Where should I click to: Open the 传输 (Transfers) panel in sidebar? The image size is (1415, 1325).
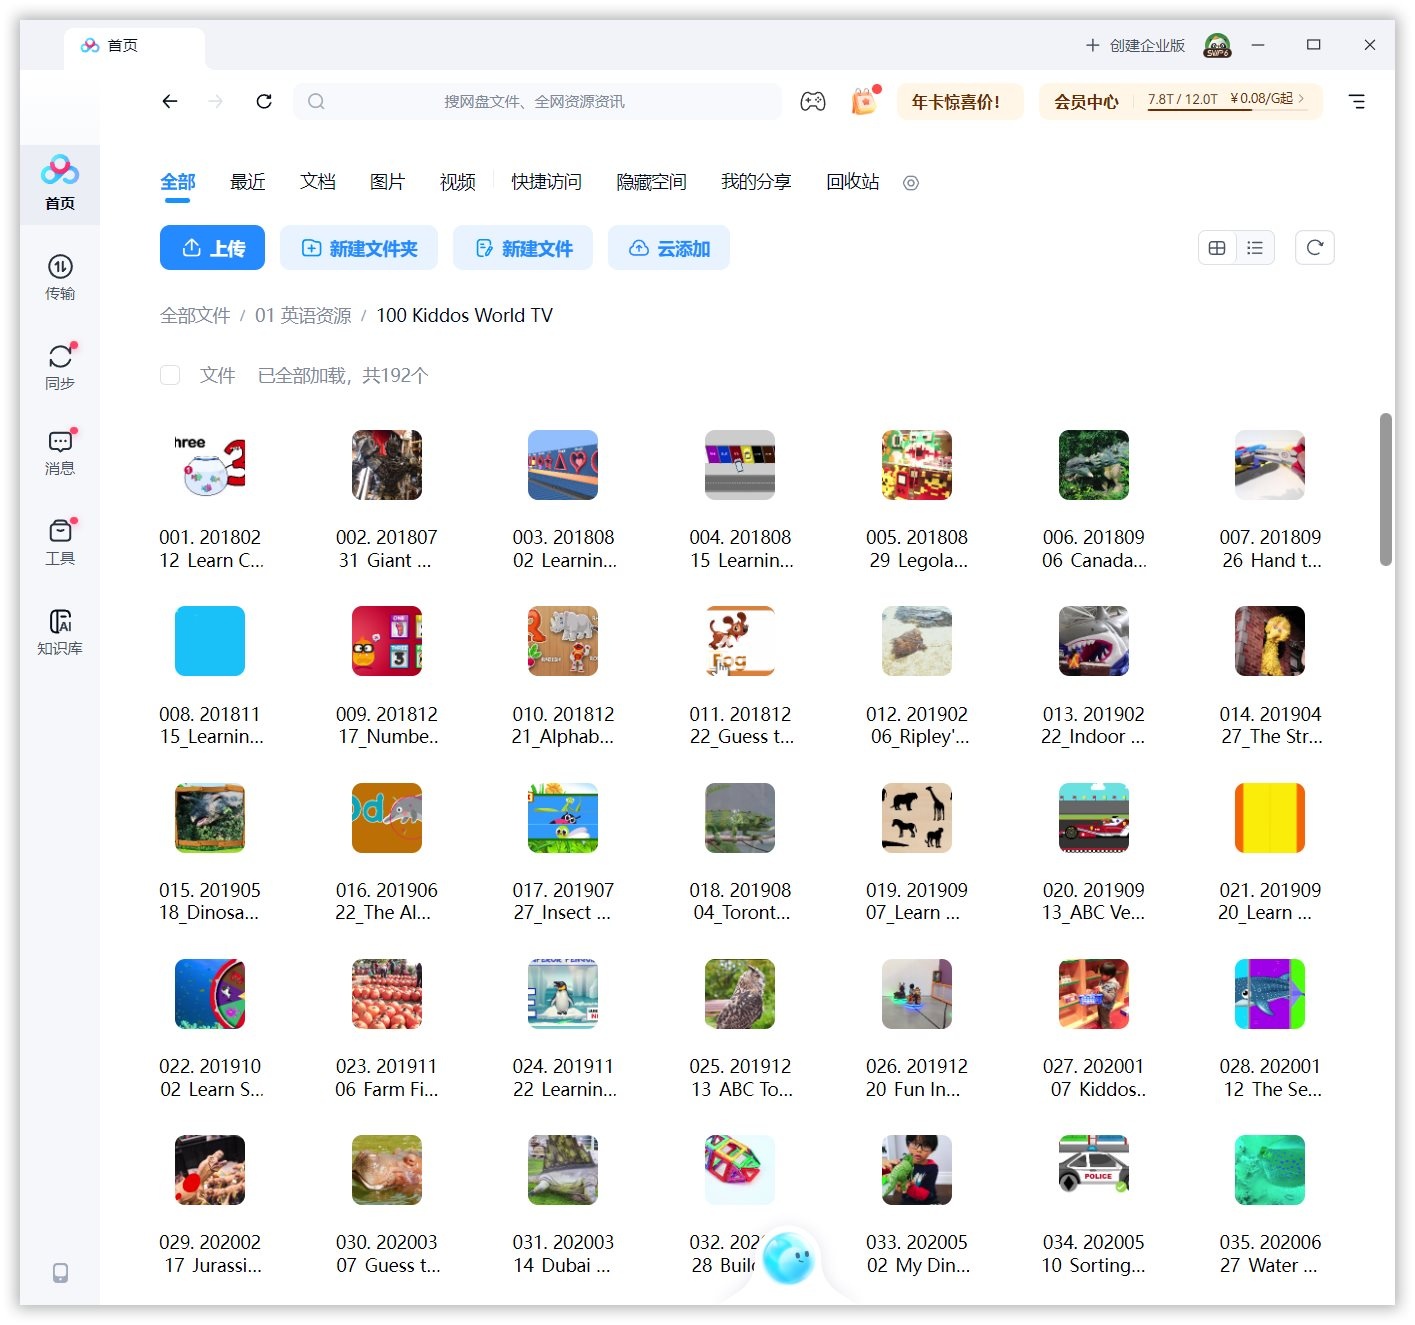coord(60,278)
